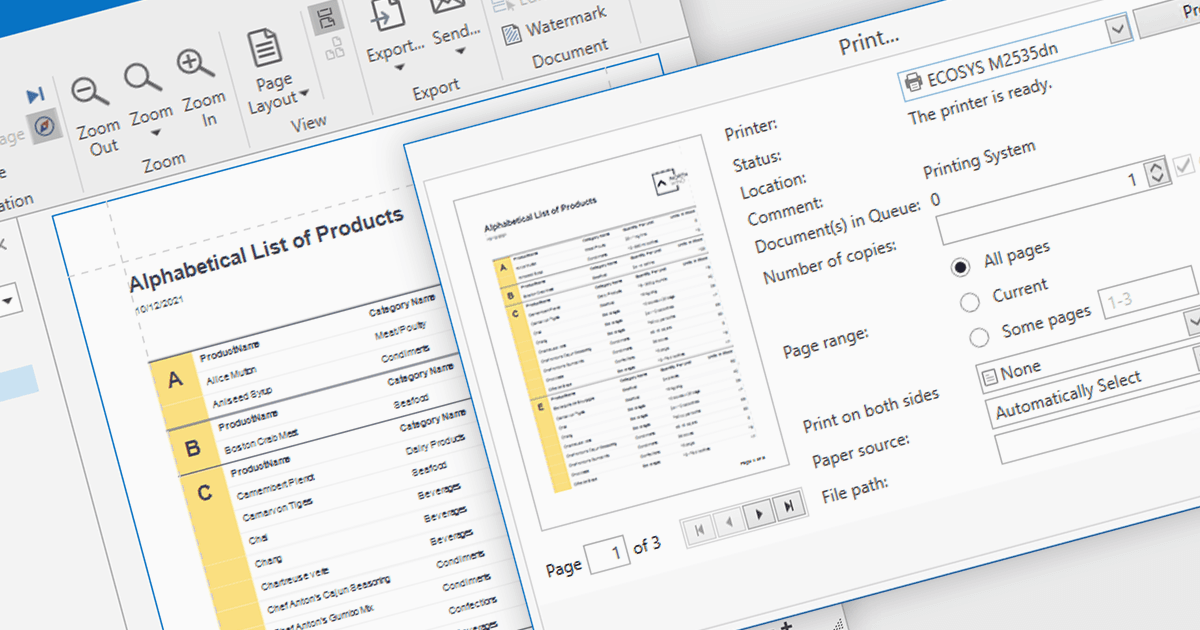Click 'Dairy Products' category text
The height and width of the screenshot is (630, 1200).
436,444
